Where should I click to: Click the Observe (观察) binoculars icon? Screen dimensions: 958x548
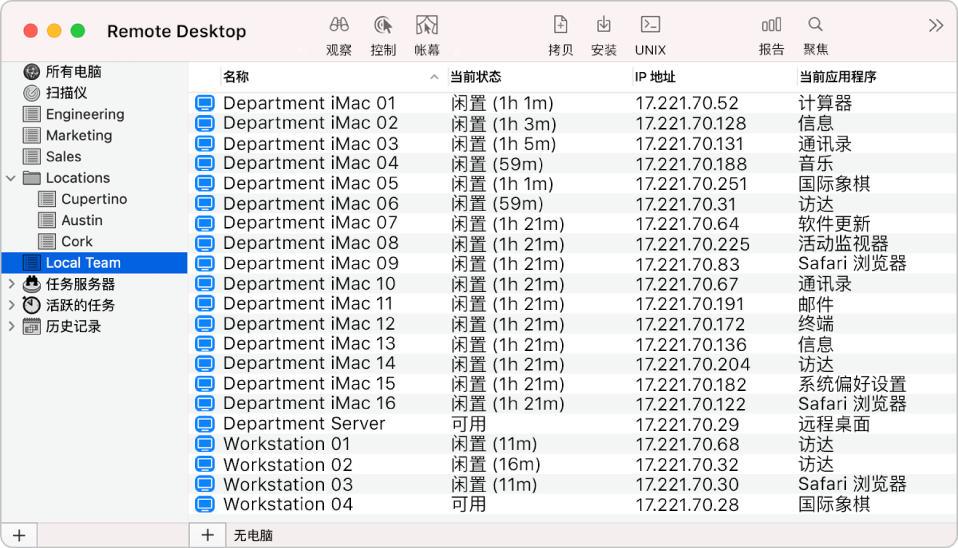pos(338,25)
